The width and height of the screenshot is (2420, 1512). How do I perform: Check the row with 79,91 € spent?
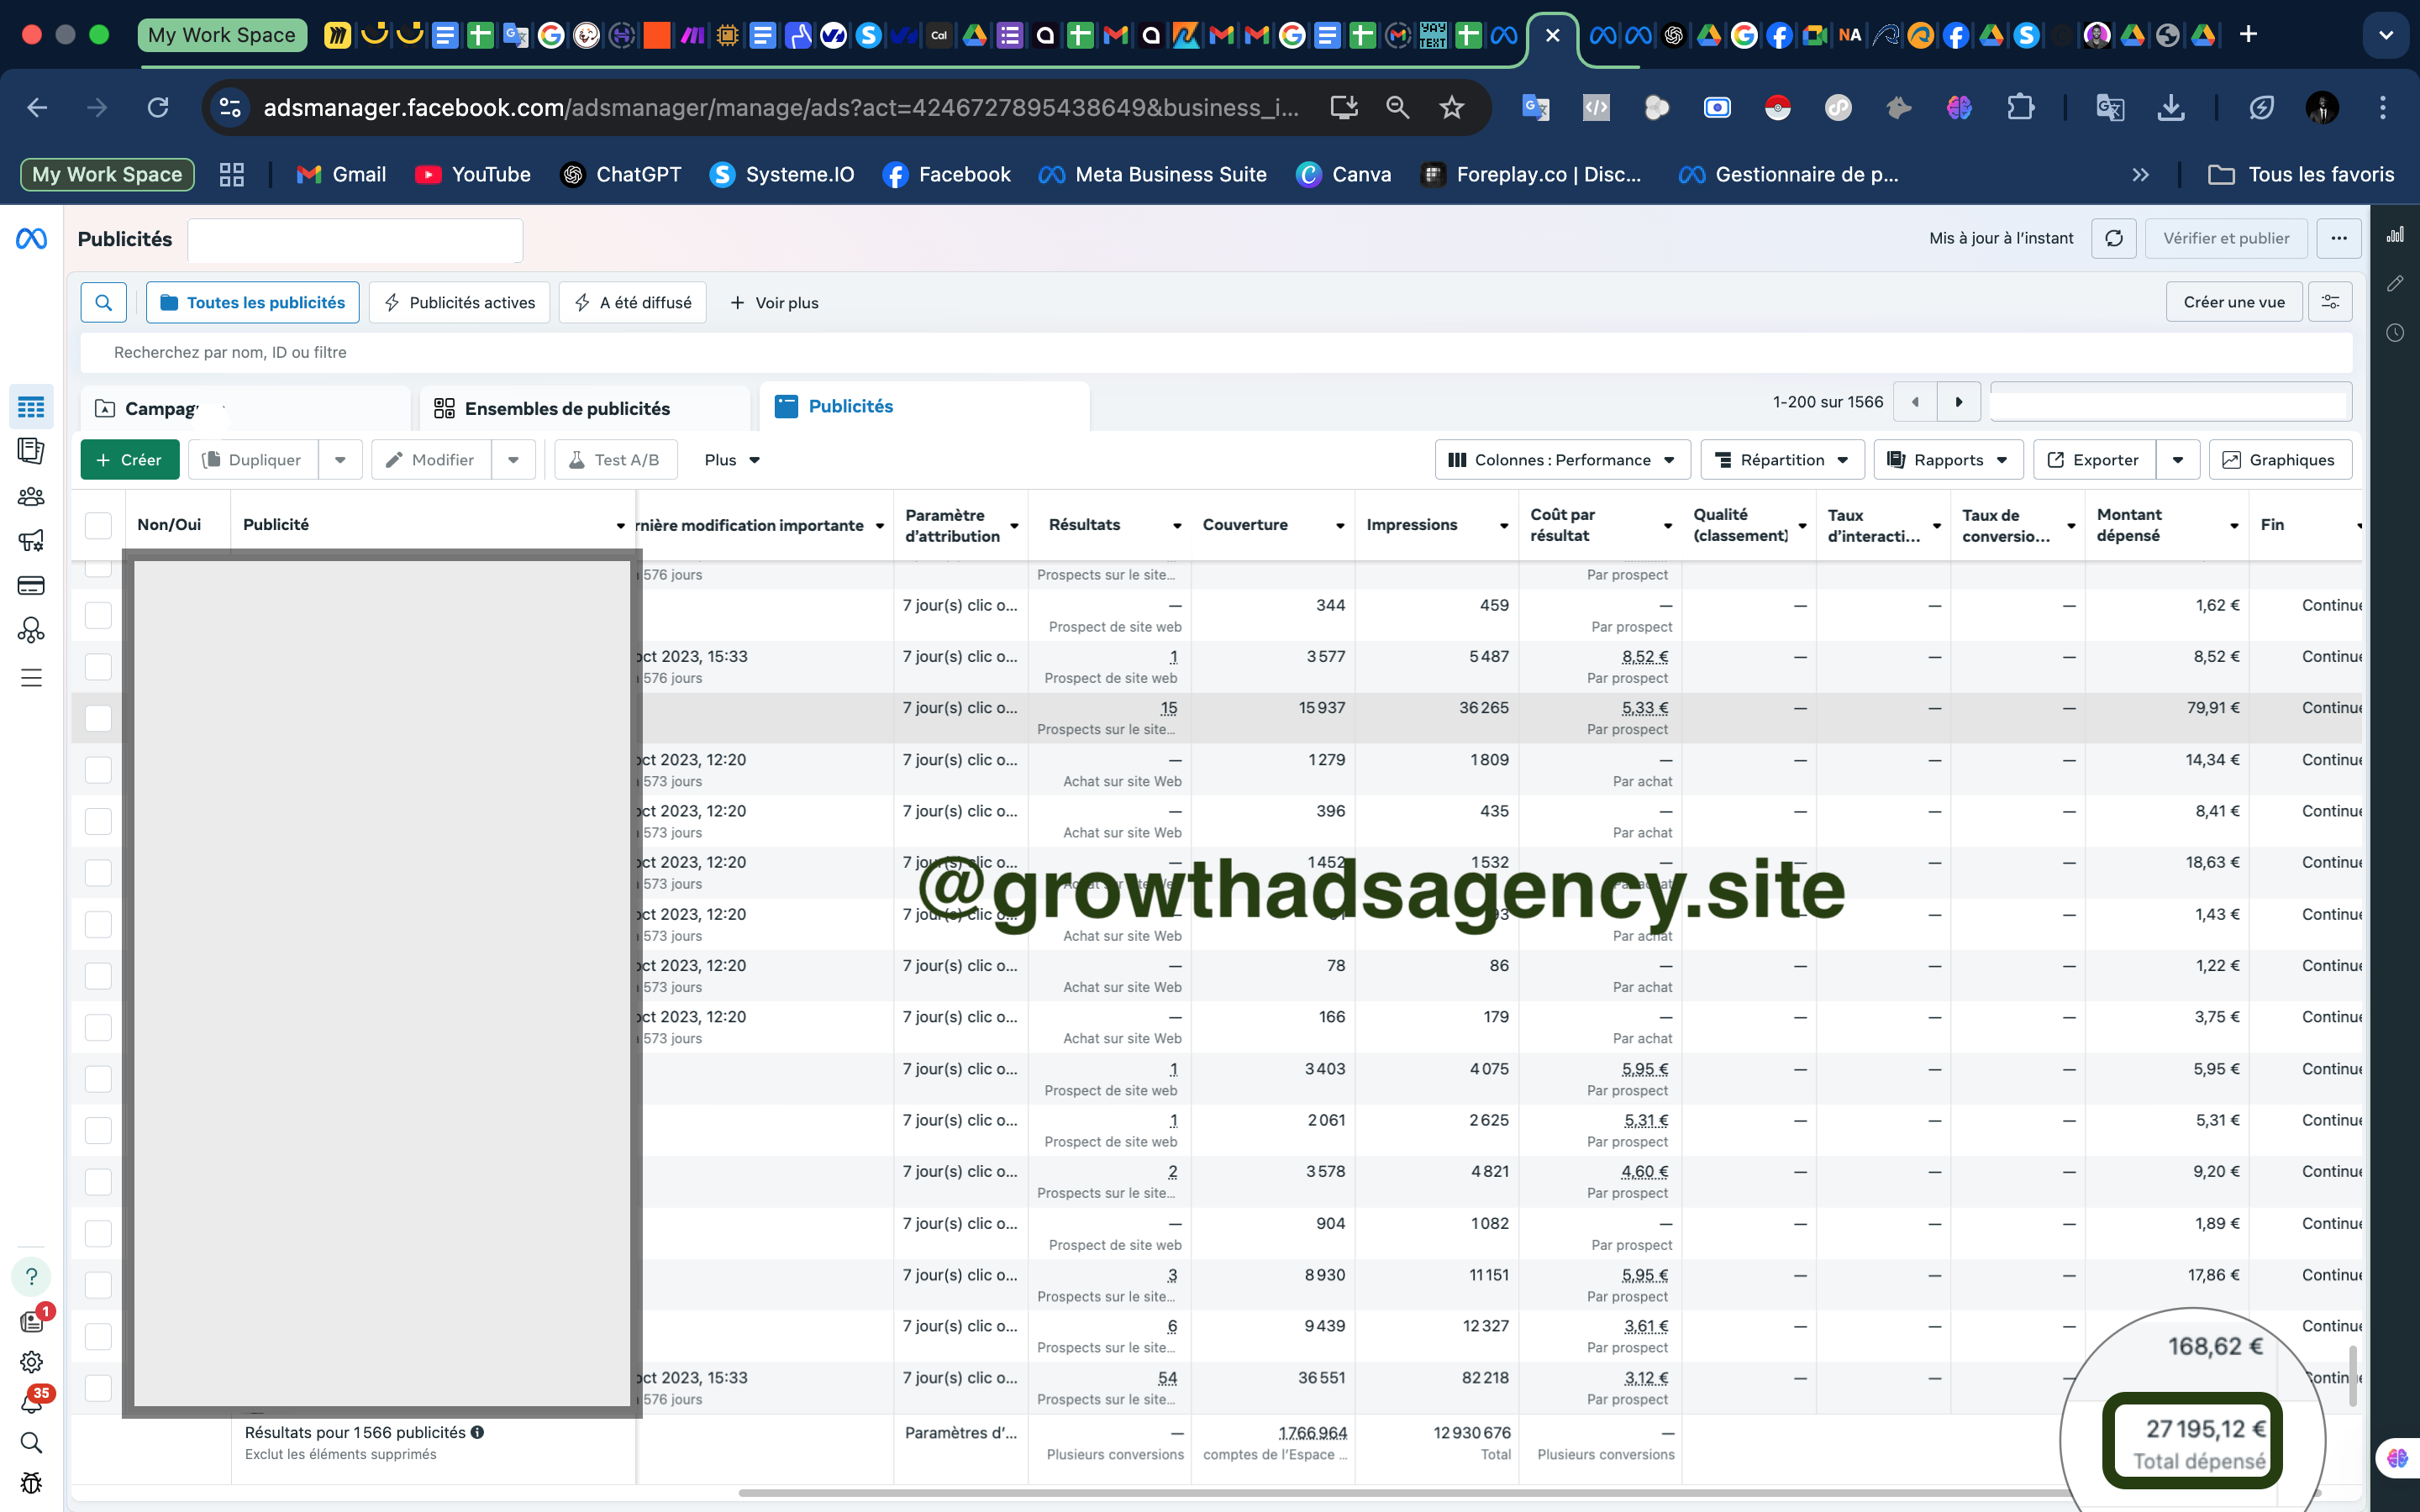coord(98,718)
